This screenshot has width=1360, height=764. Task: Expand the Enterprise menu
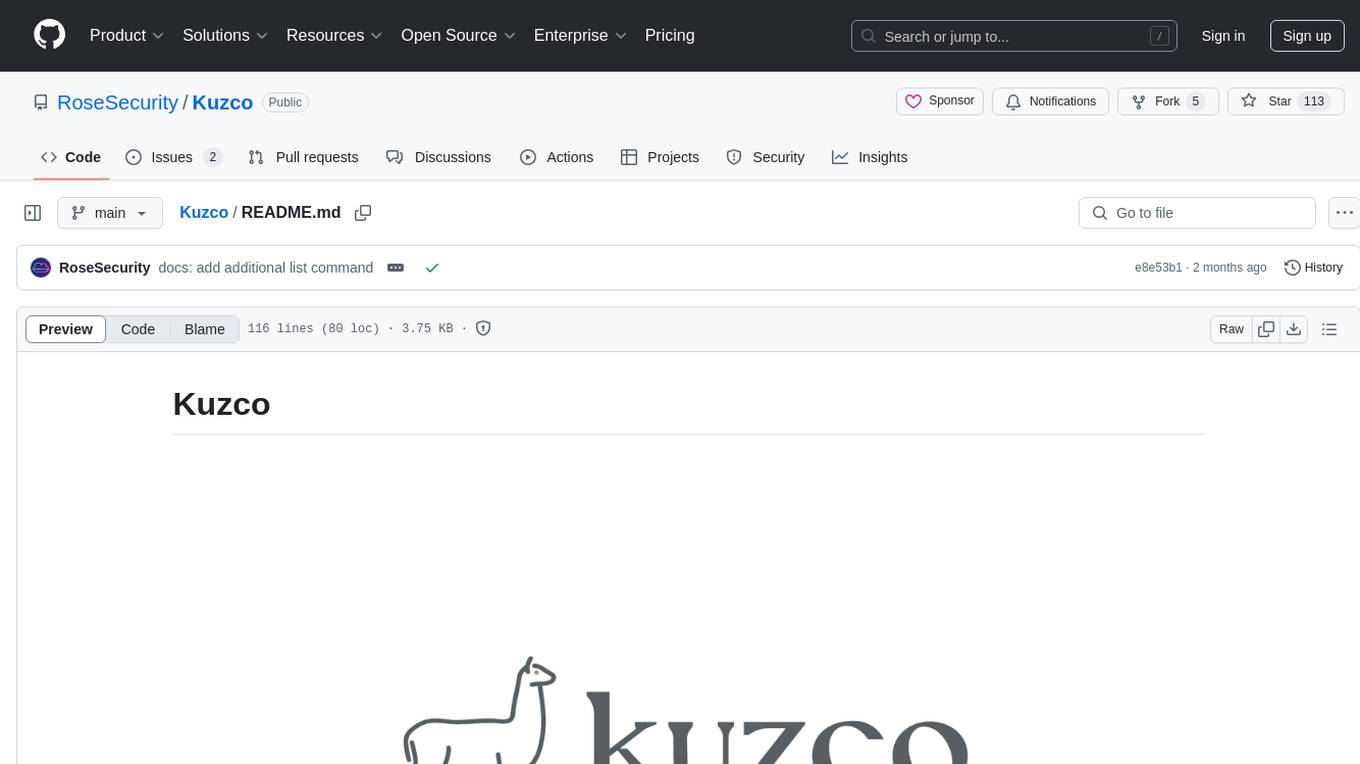point(580,35)
